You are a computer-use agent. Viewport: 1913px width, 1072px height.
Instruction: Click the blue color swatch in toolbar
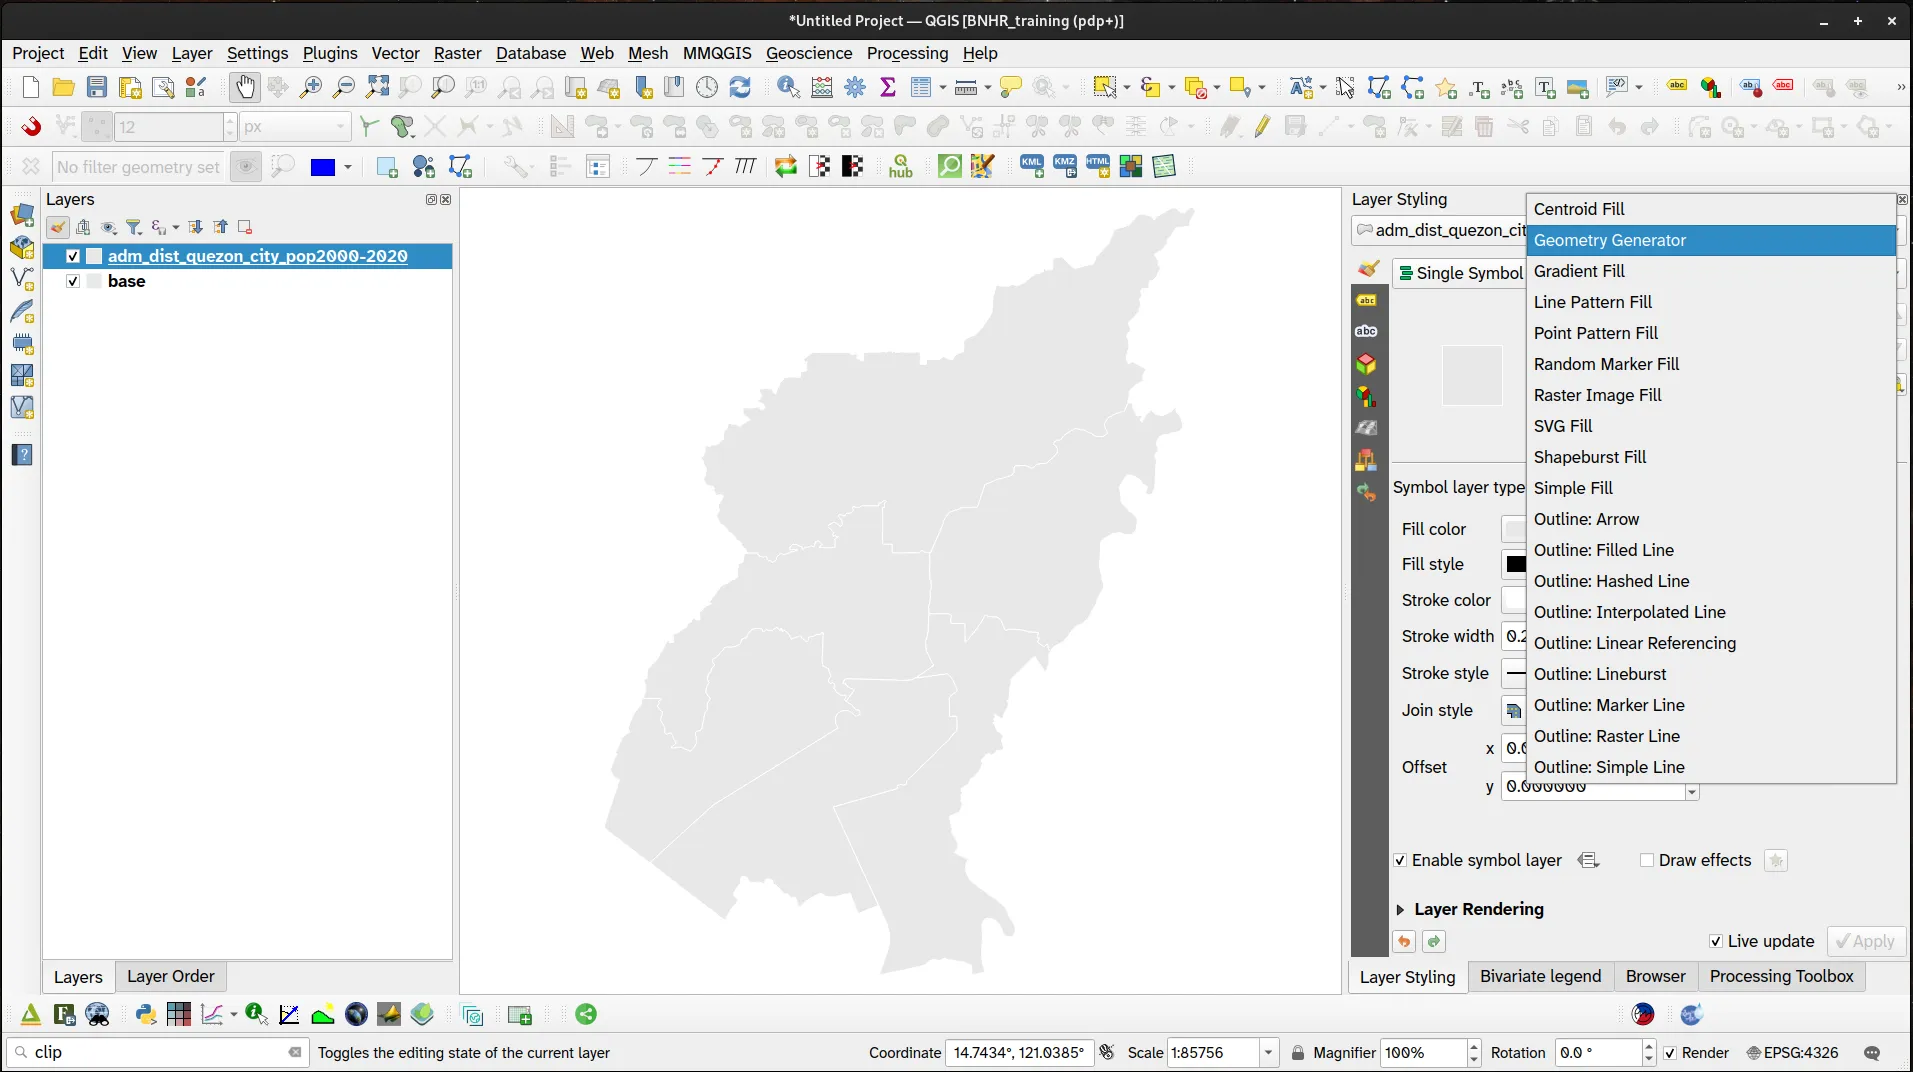(322, 167)
